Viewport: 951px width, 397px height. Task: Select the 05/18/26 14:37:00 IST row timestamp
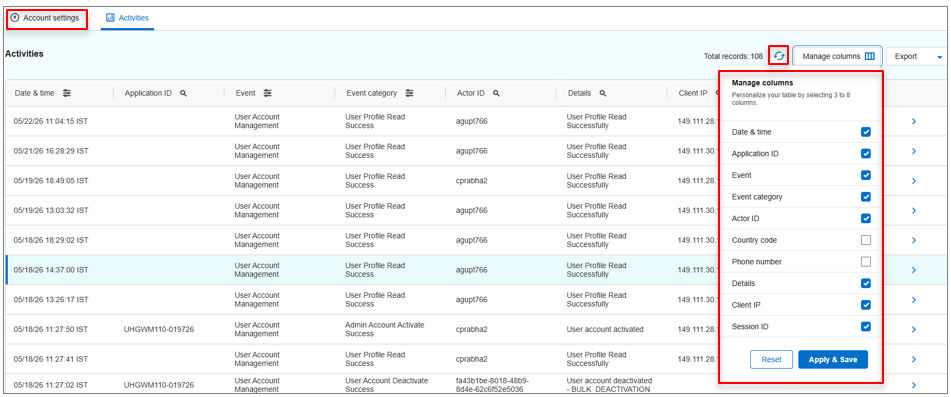[x=51, y=270]
